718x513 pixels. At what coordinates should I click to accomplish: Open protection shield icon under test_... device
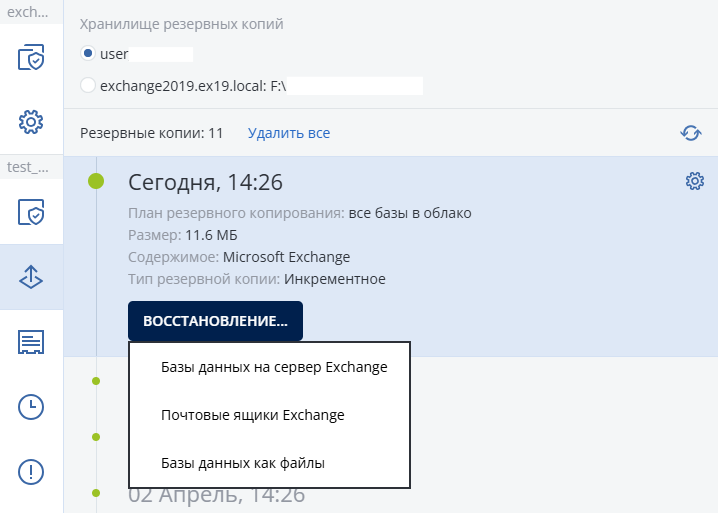31,212
